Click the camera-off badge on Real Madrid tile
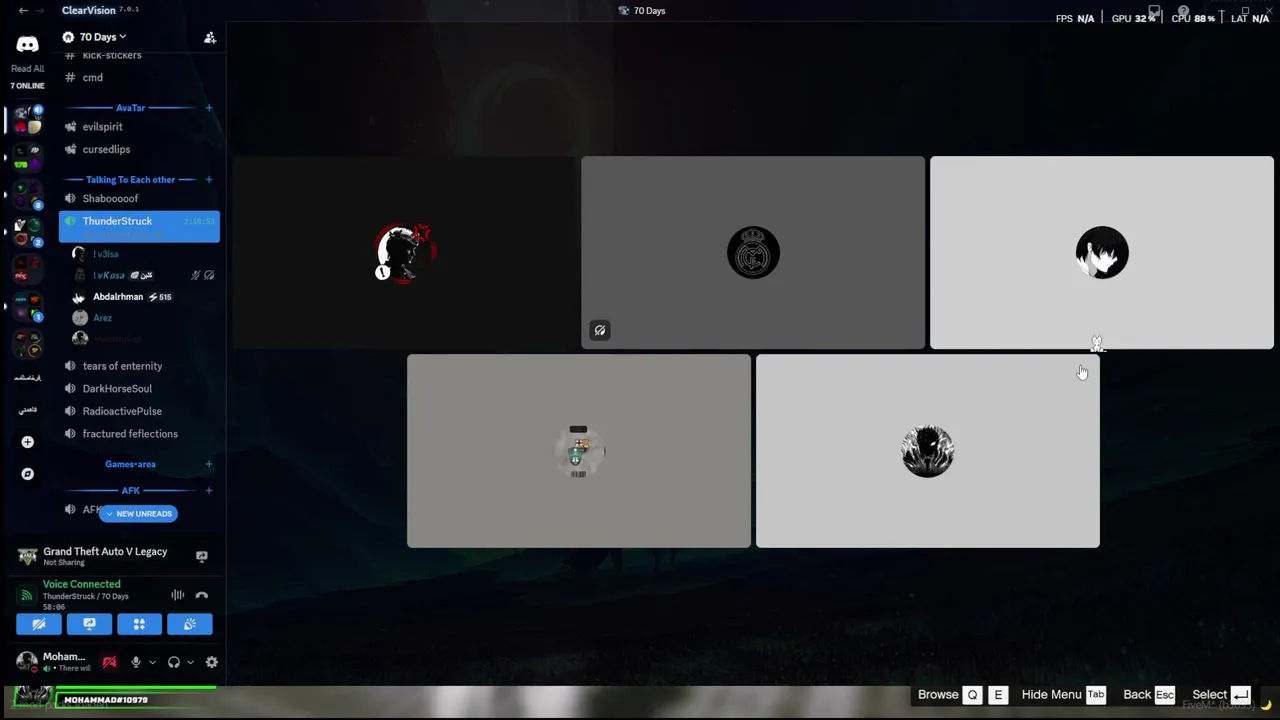This screenshot has width=1280, height=720. tap(600, 330)
